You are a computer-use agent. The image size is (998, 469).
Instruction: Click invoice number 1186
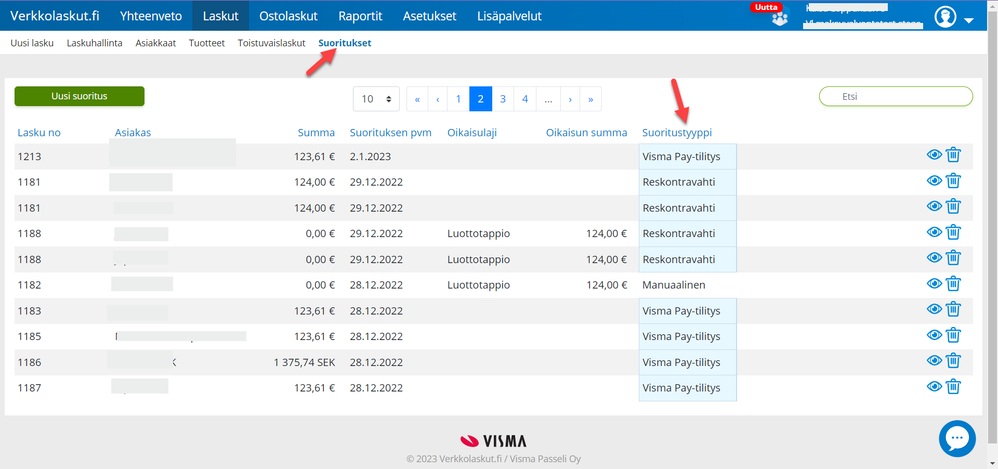(x=29, y=362)
